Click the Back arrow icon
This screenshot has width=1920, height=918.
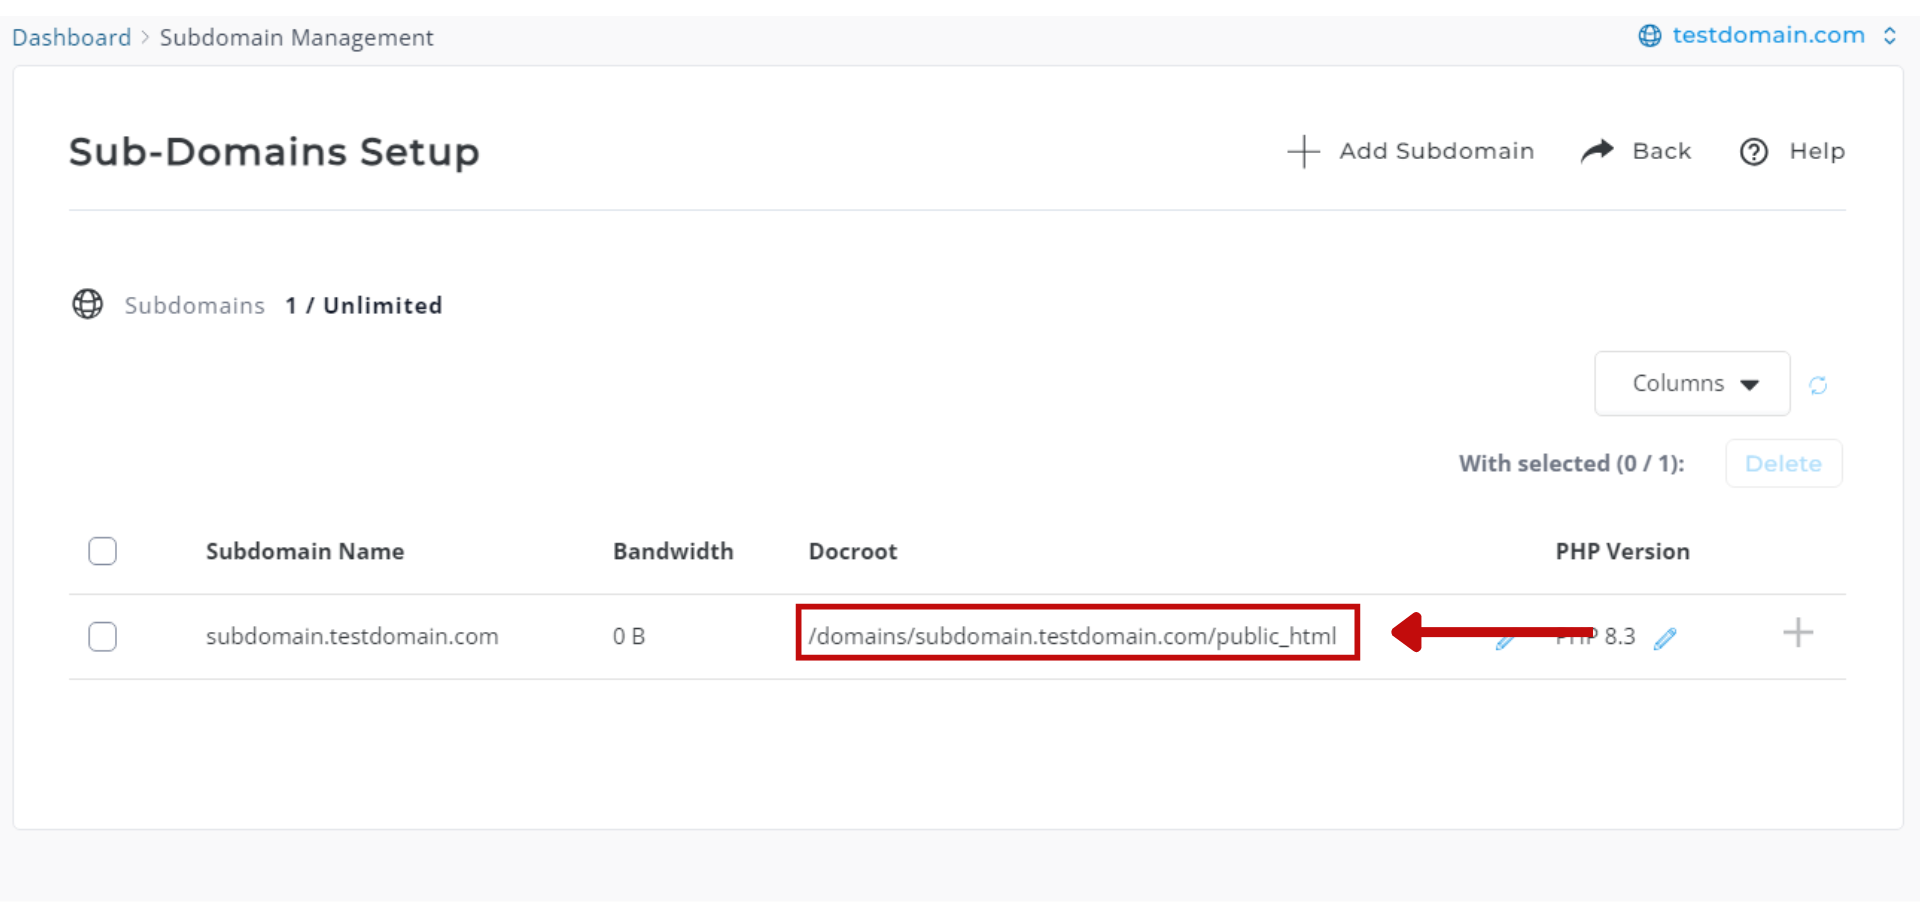pos(1597,151)
